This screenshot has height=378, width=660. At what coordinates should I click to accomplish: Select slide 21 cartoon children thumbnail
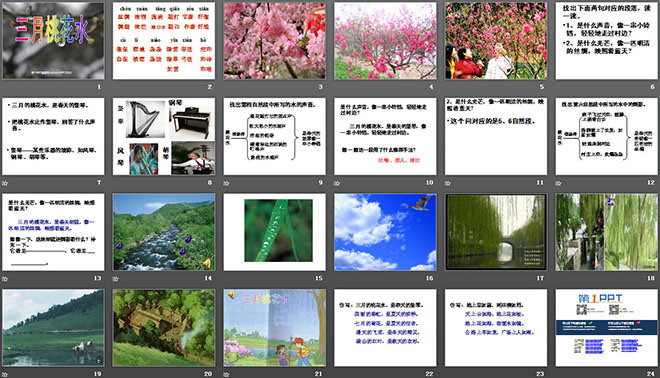click(x=274, y=327)
